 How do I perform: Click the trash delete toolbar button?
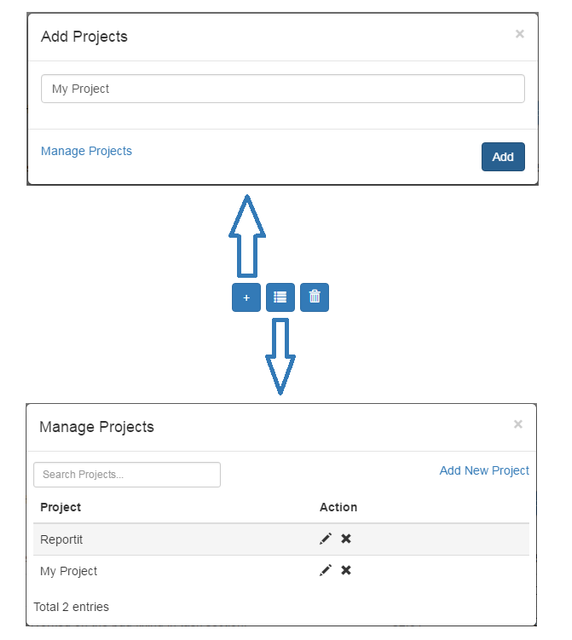point(314,297)
